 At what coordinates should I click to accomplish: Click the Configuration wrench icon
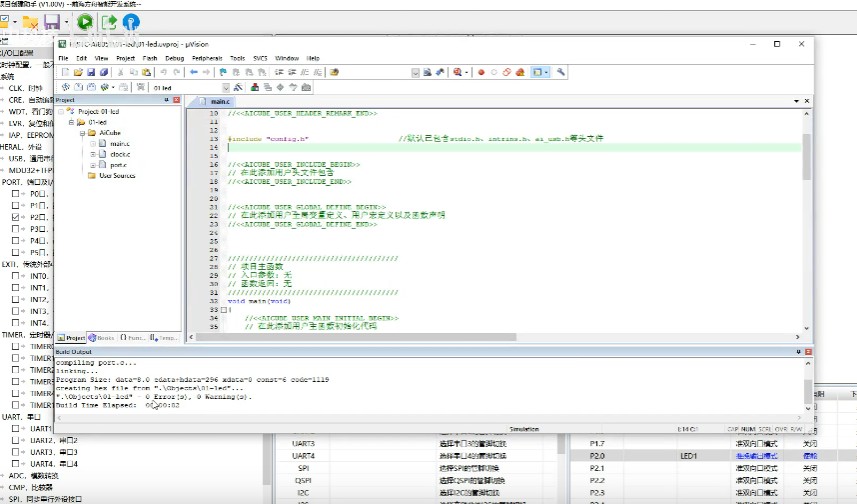click(x=562, y=72)
